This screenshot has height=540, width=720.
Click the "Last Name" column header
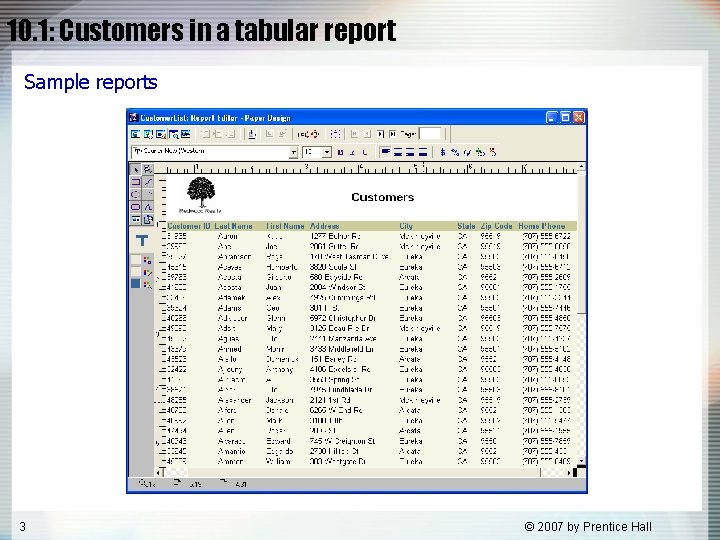pyautogui.click(x=233, y=226)
